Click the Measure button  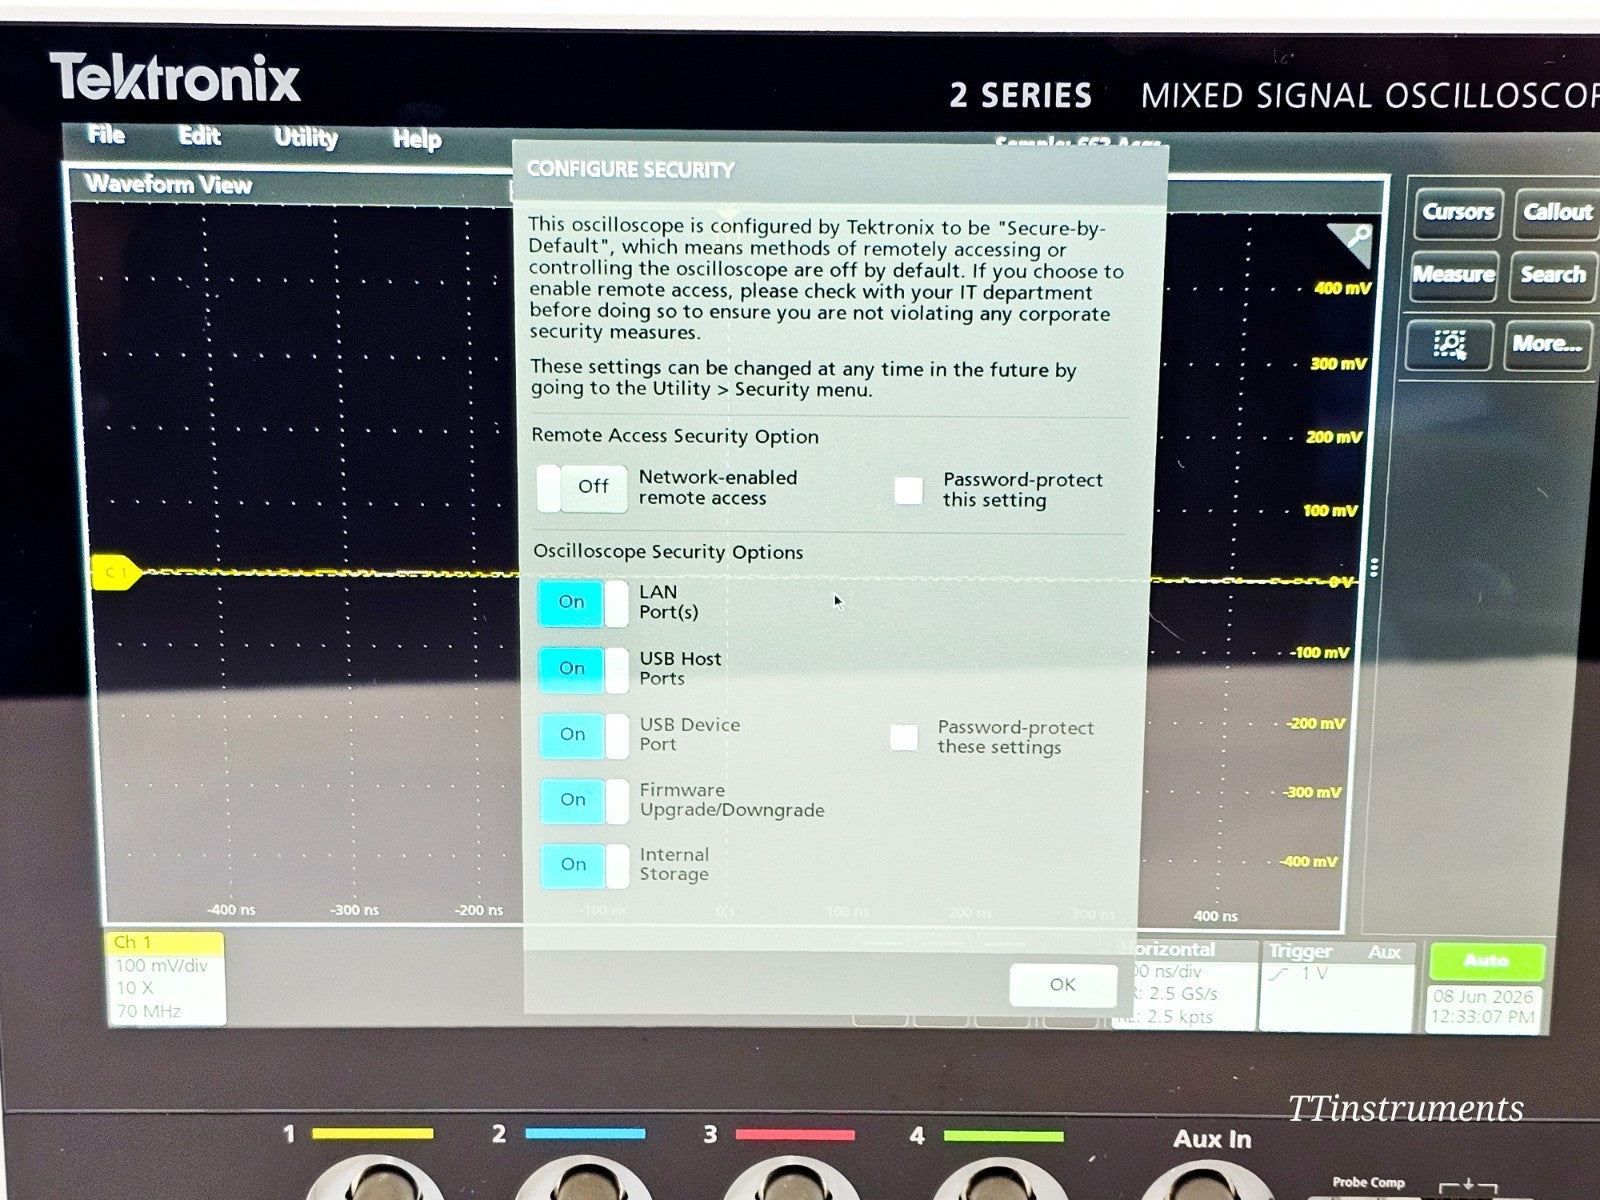coord(1454,275)
